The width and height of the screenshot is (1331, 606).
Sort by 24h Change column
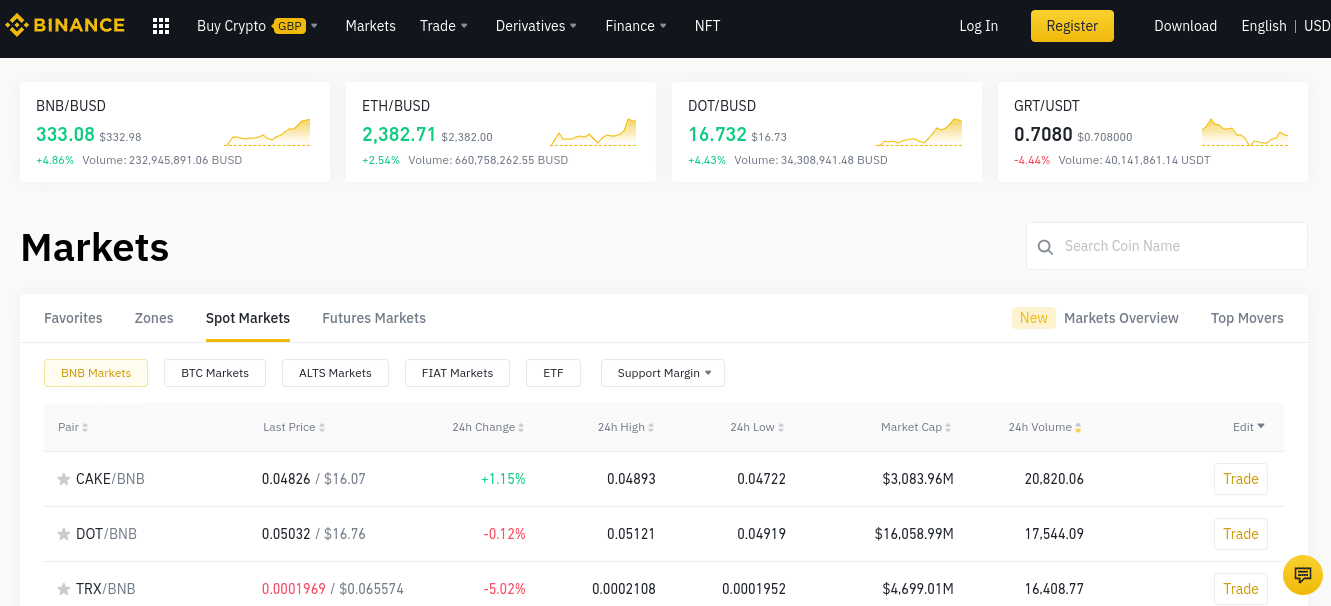488,427
